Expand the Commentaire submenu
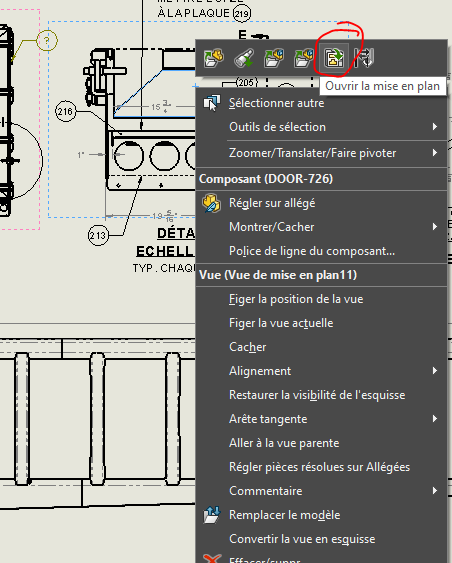The width and height of the screenshot is (452, 563). point(435,491)
